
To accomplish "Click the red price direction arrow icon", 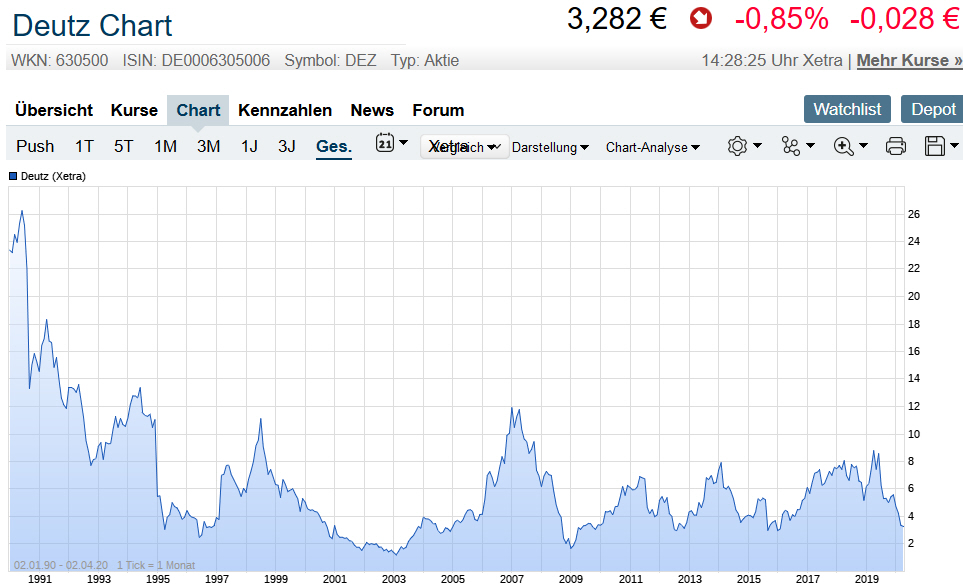I will [700, 18].
